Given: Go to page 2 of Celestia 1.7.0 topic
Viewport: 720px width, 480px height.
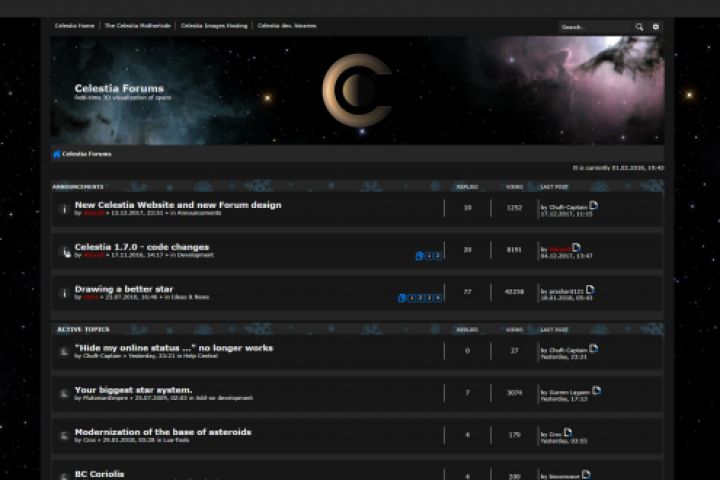Looking at the screenshot, I should 438,256.
